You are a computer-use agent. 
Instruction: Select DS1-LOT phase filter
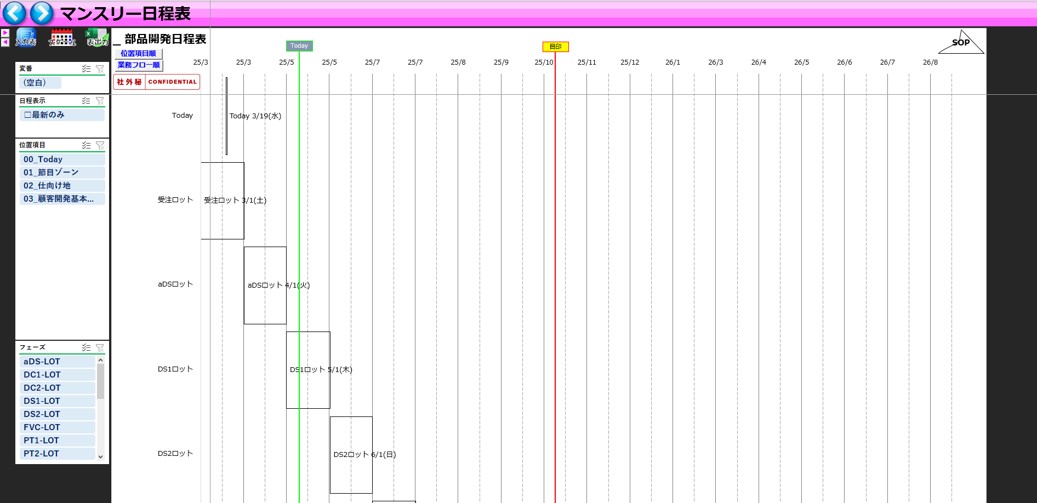point(58,401)
